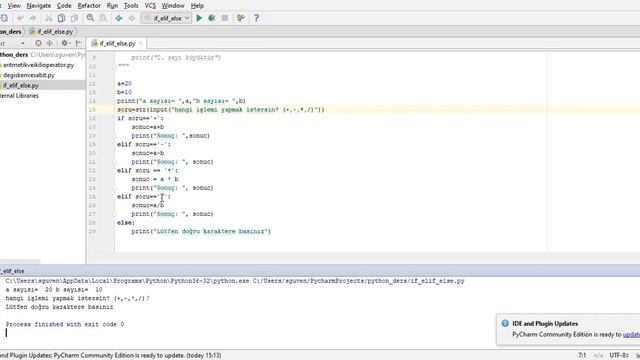Click the Cut scissors icon
The height and width of the screenshot is (360, 640).
(48, 18)
